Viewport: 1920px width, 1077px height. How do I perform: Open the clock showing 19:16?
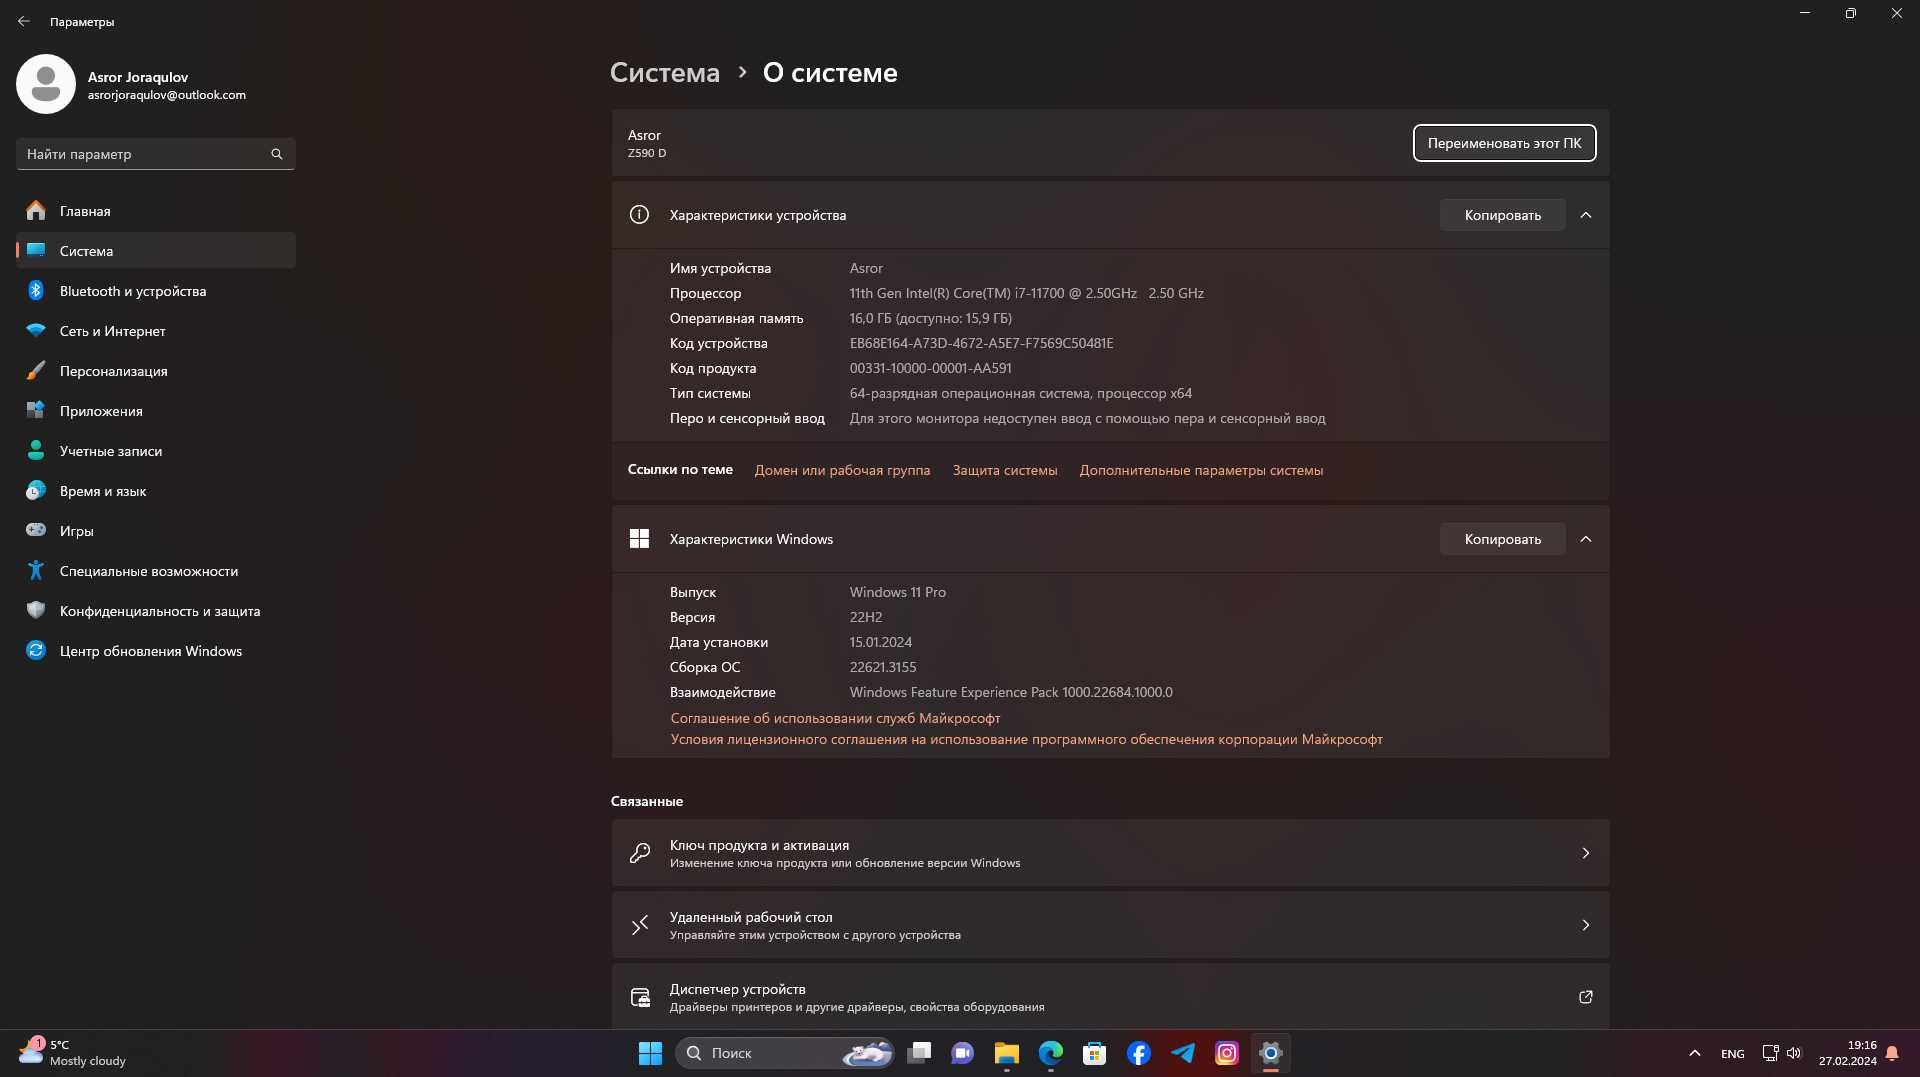(x=1847, y=1053)
